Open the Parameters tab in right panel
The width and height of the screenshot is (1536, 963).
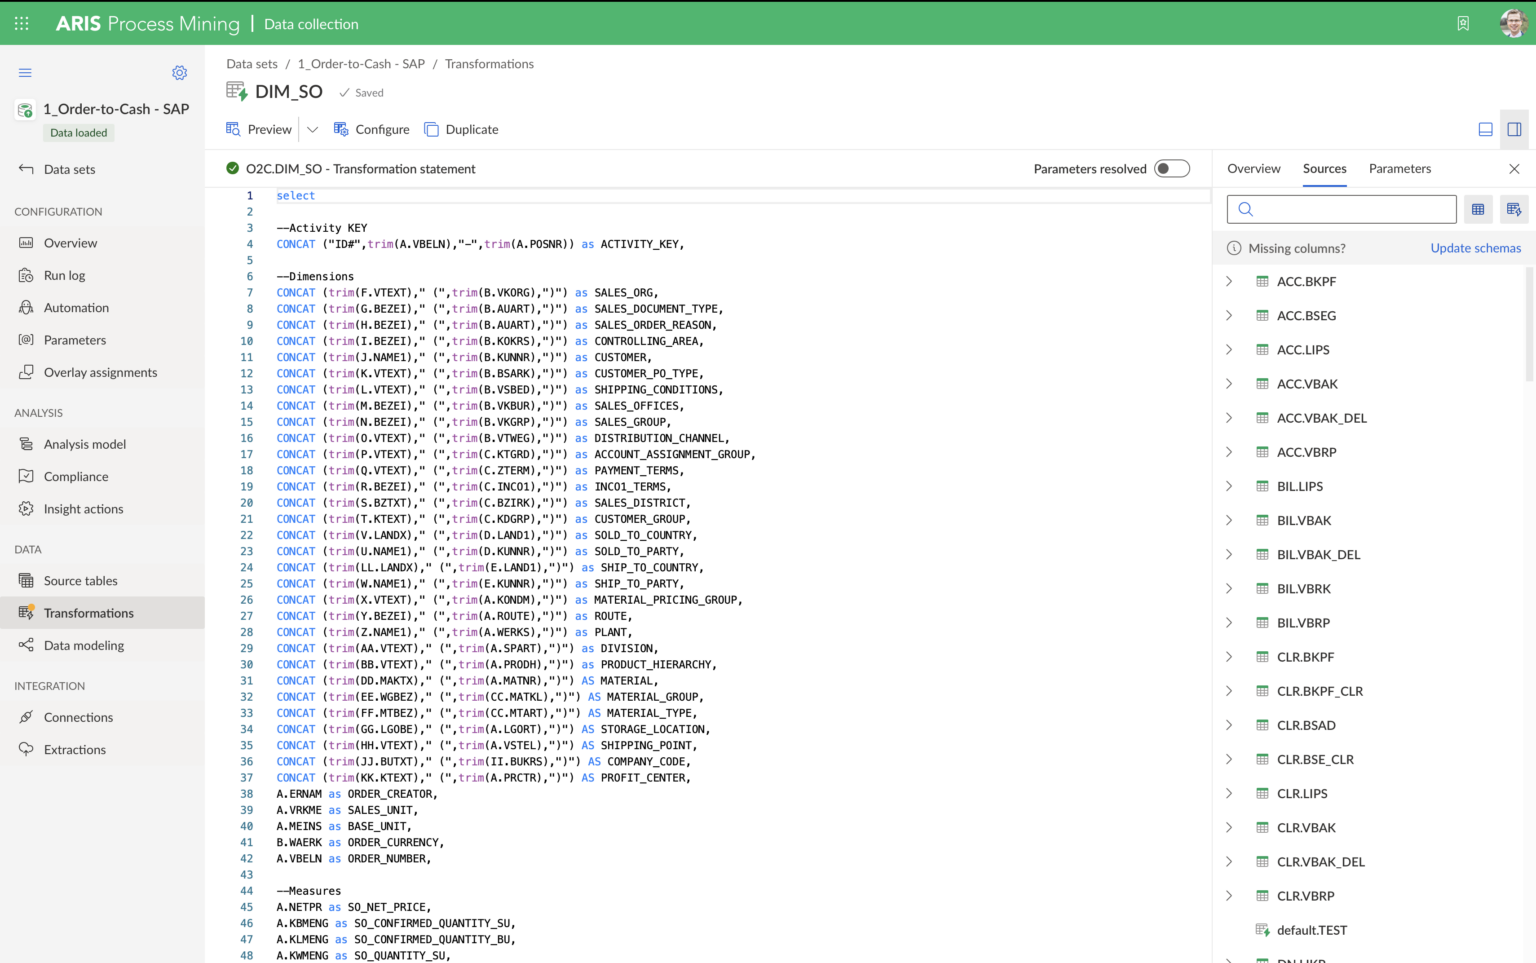1400,168
